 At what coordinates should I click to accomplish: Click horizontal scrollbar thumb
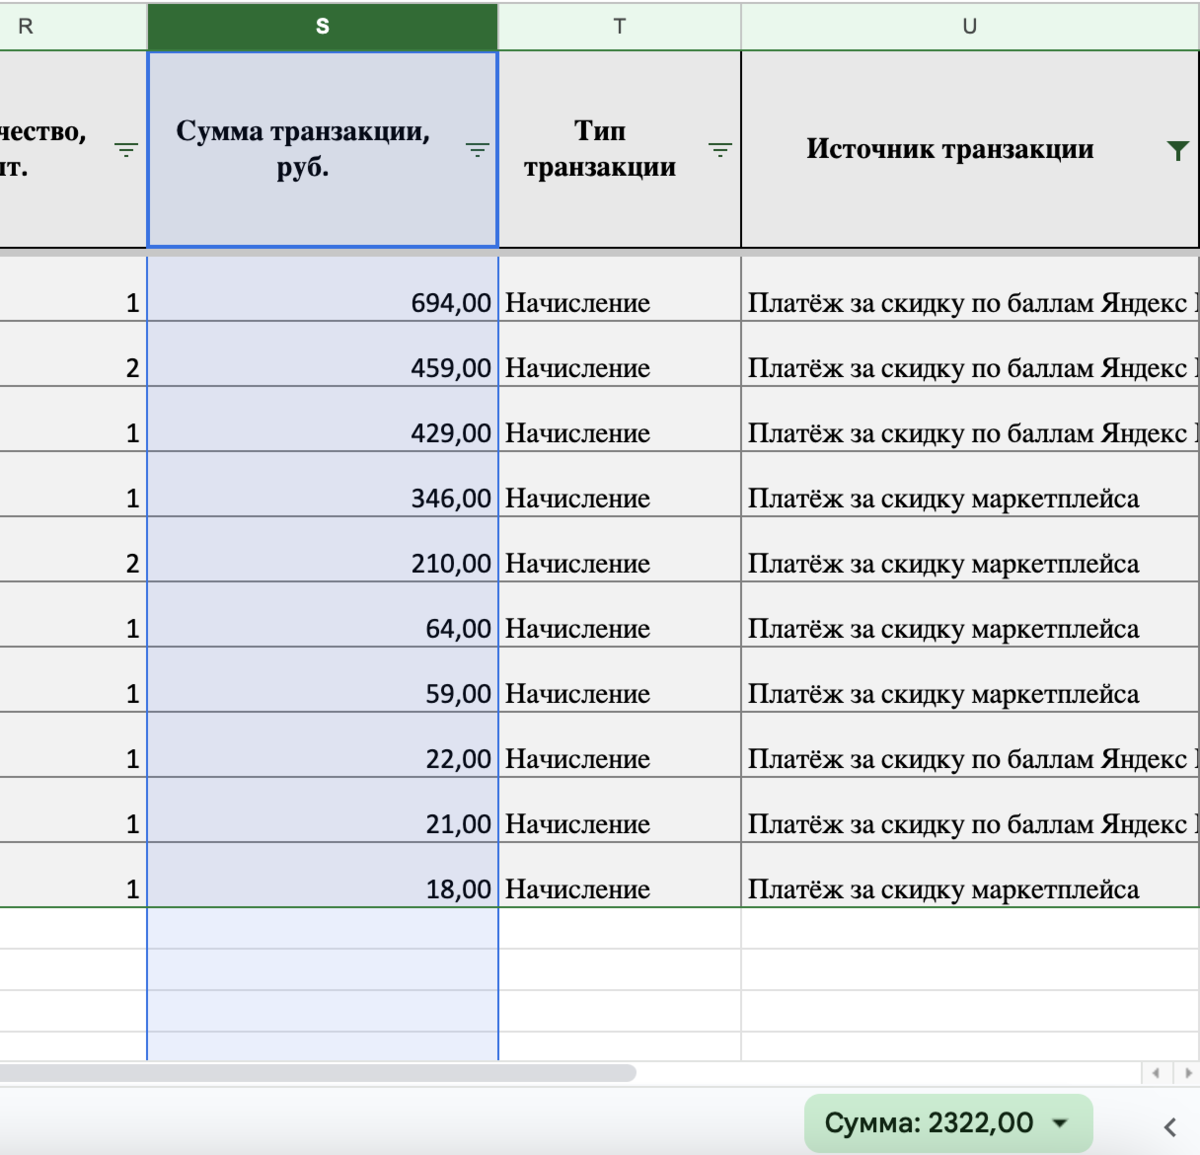318,1073
